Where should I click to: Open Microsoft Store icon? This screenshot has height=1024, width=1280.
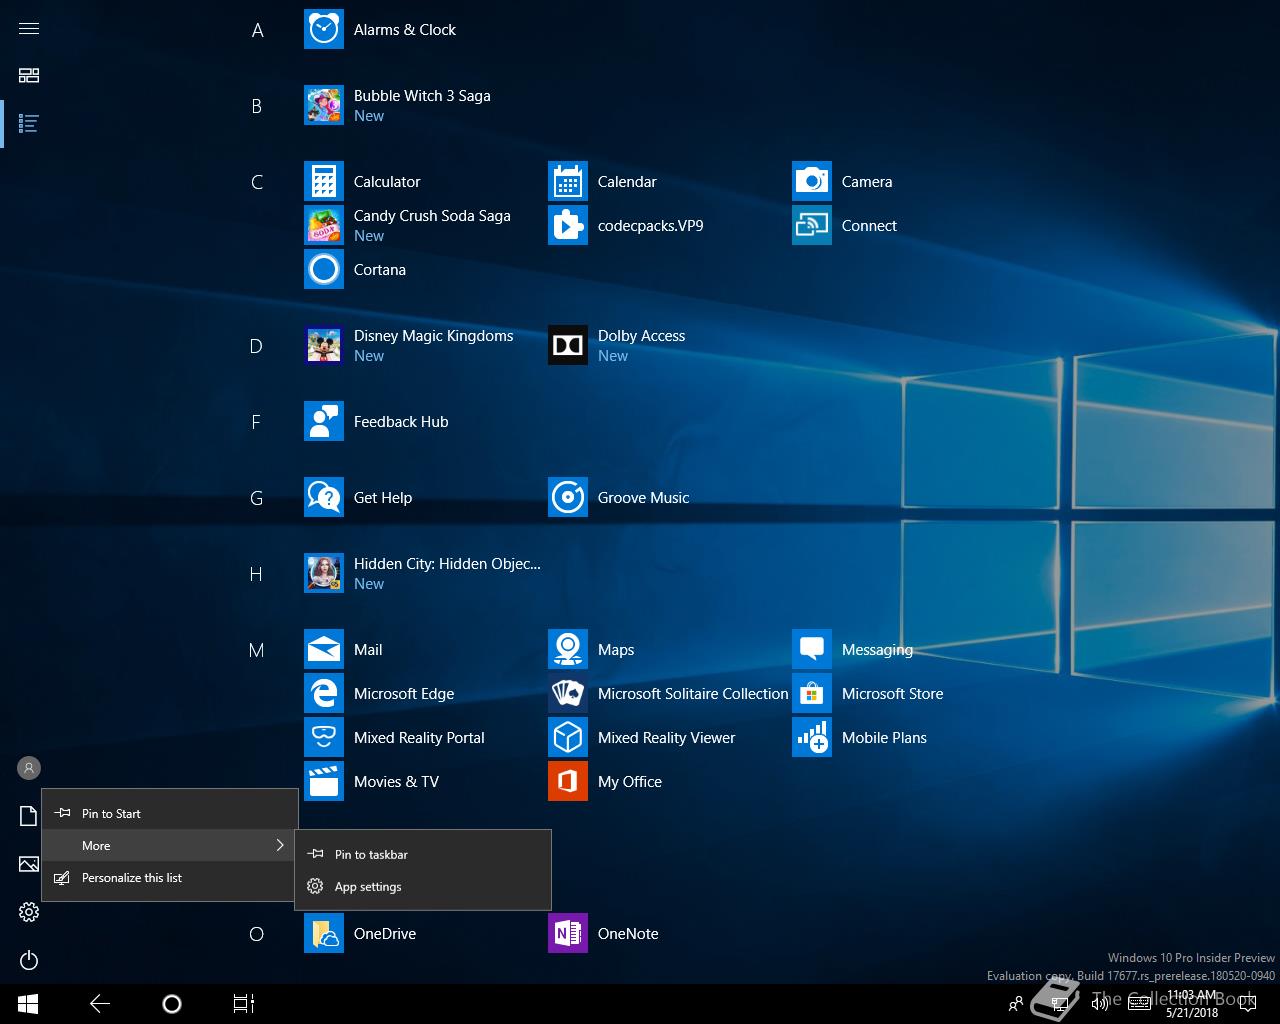point(812,693)
